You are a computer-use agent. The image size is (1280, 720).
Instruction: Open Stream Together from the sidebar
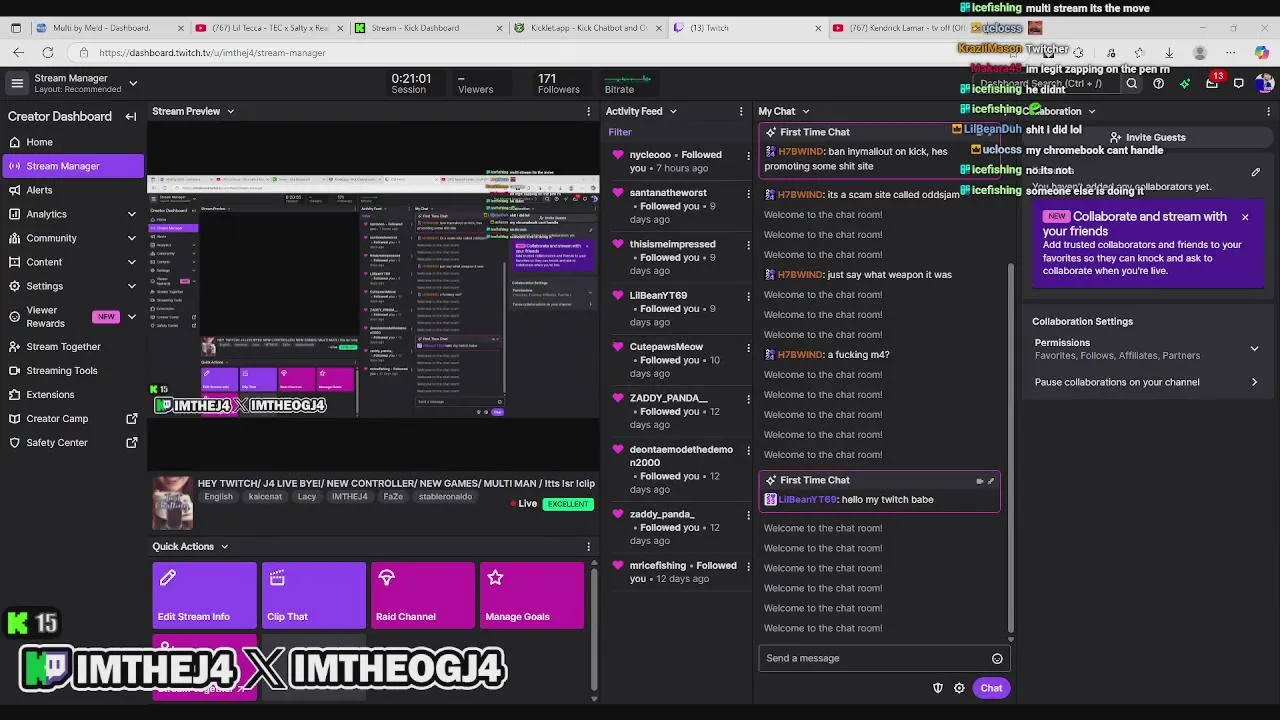point(63,346)
